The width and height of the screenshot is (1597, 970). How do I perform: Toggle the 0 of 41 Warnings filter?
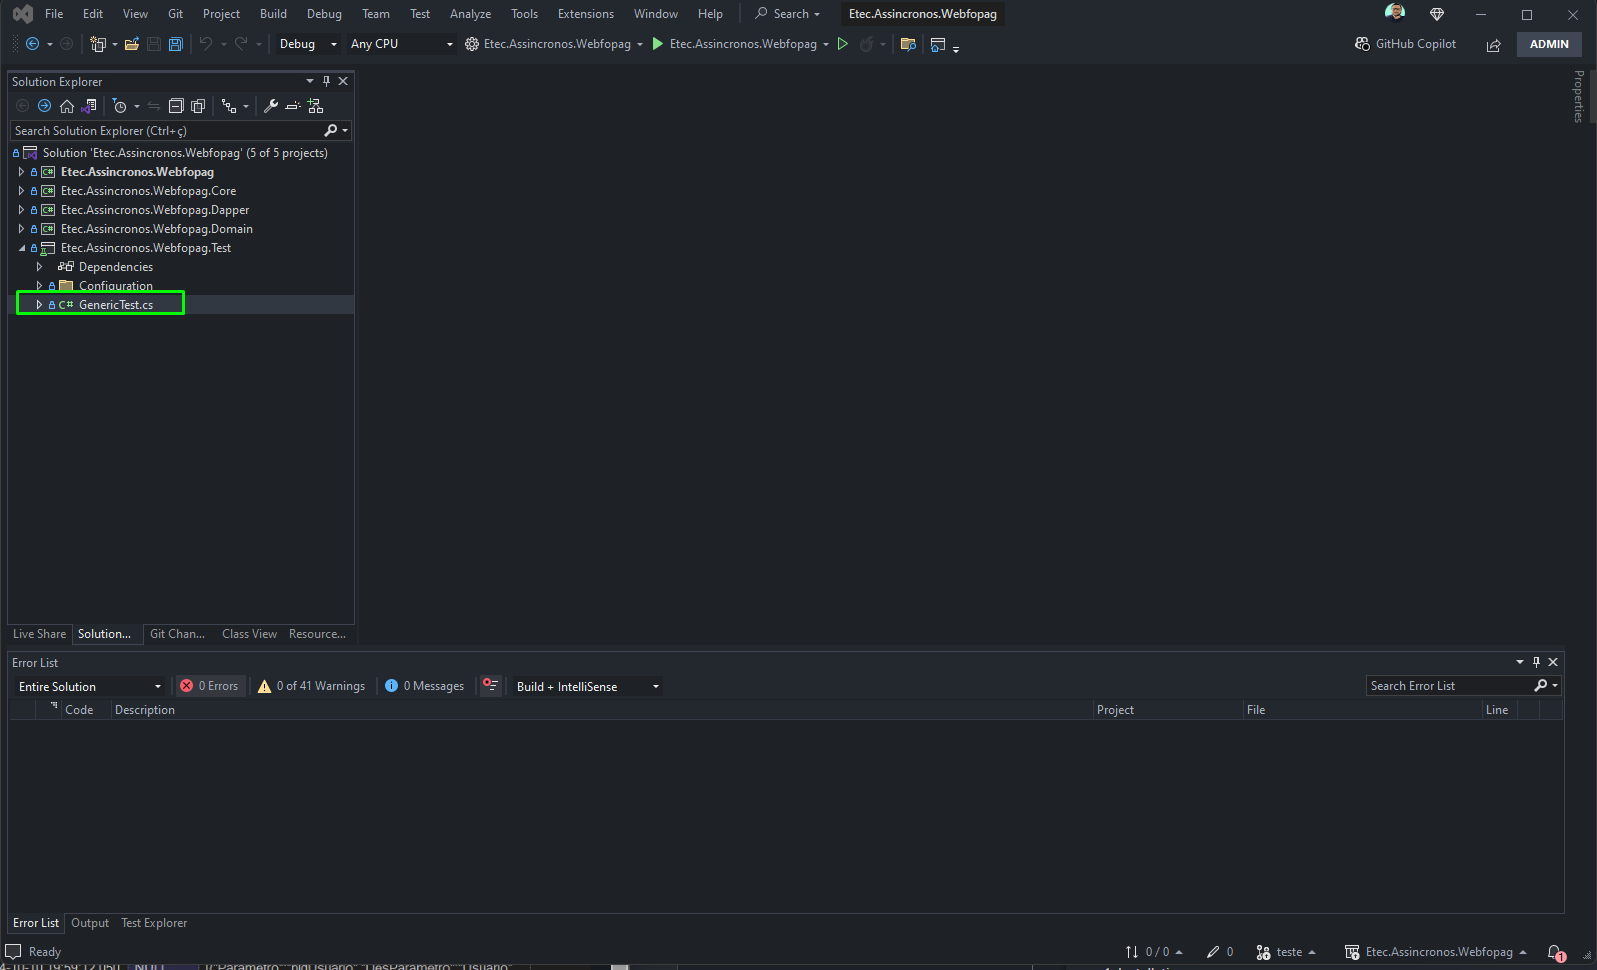coord(311,686)
